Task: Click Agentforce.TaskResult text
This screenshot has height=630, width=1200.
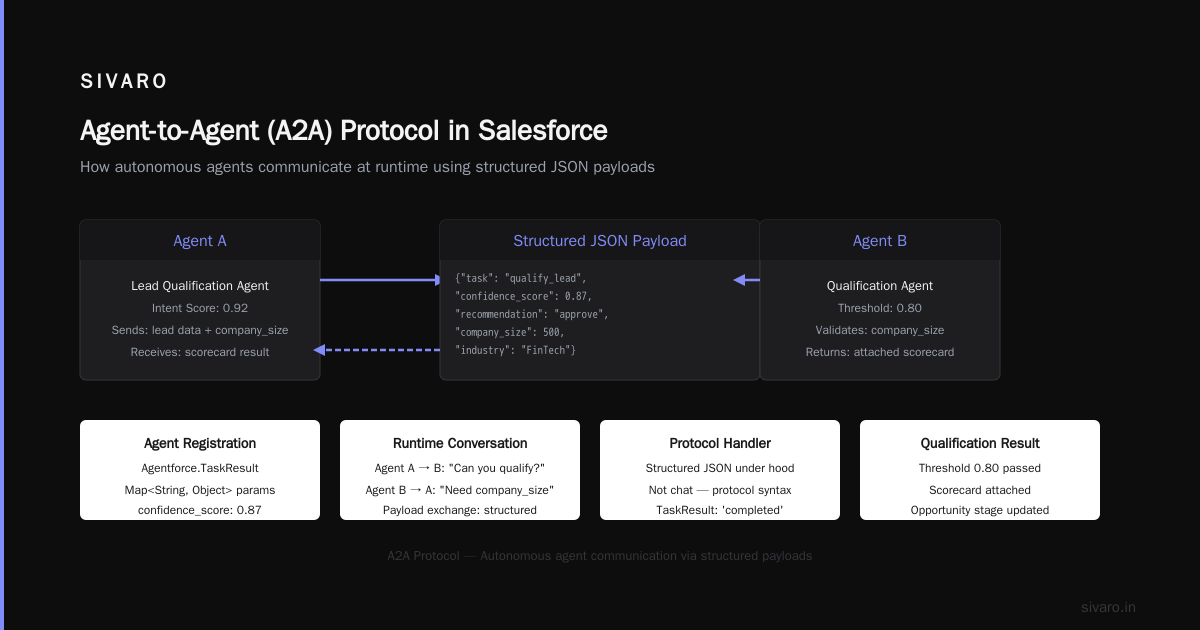Action: click(x=200, y=468)
